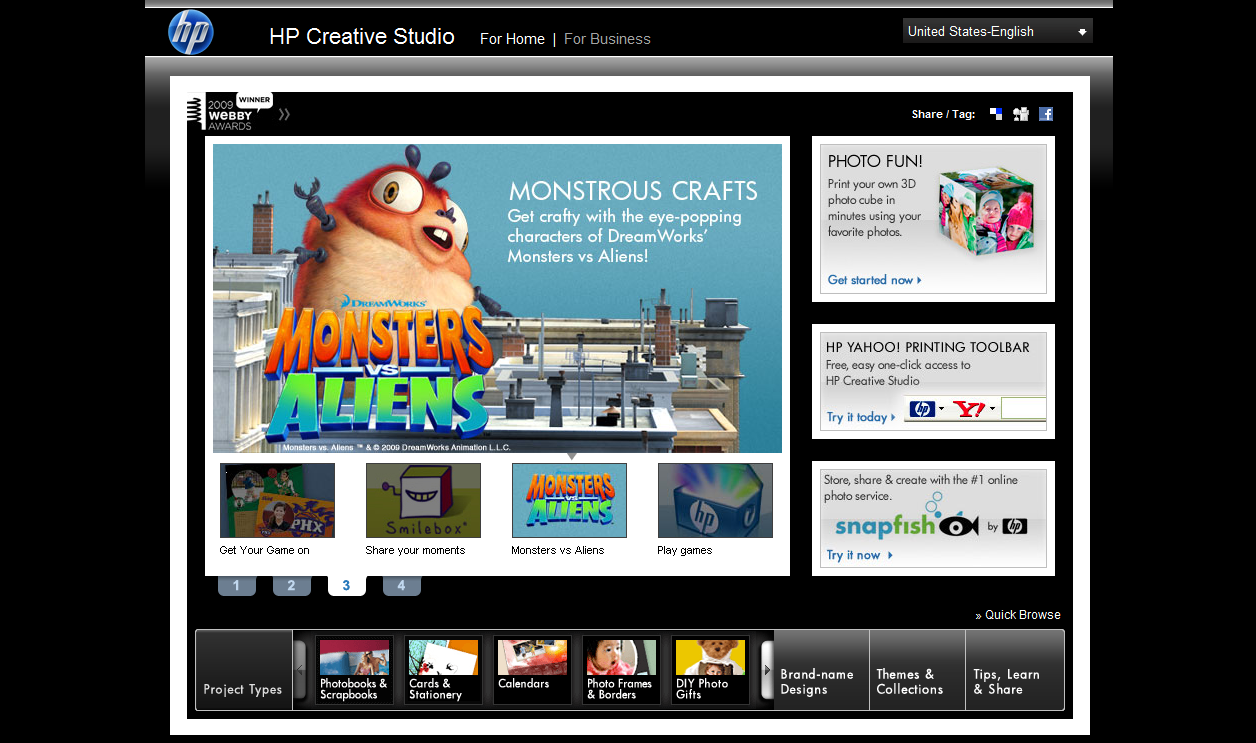
Task: Expand the Quick Browse section
Action: pos(1022,615)
